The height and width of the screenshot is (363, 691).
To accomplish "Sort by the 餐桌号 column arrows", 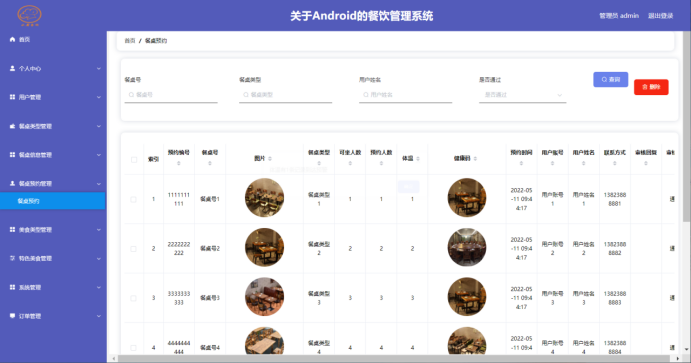I will (210, 163).
